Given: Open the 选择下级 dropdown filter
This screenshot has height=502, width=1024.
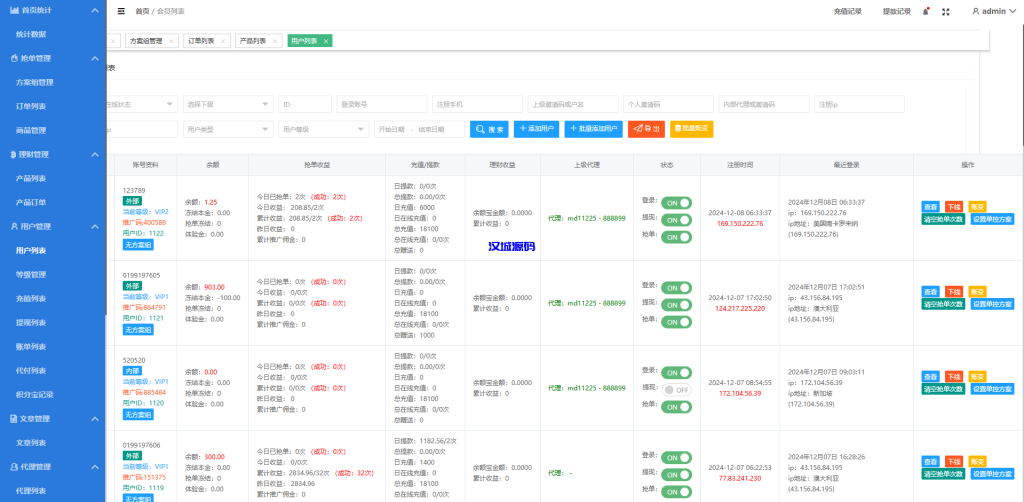Looking at the screenshot, I should (228, 104).
